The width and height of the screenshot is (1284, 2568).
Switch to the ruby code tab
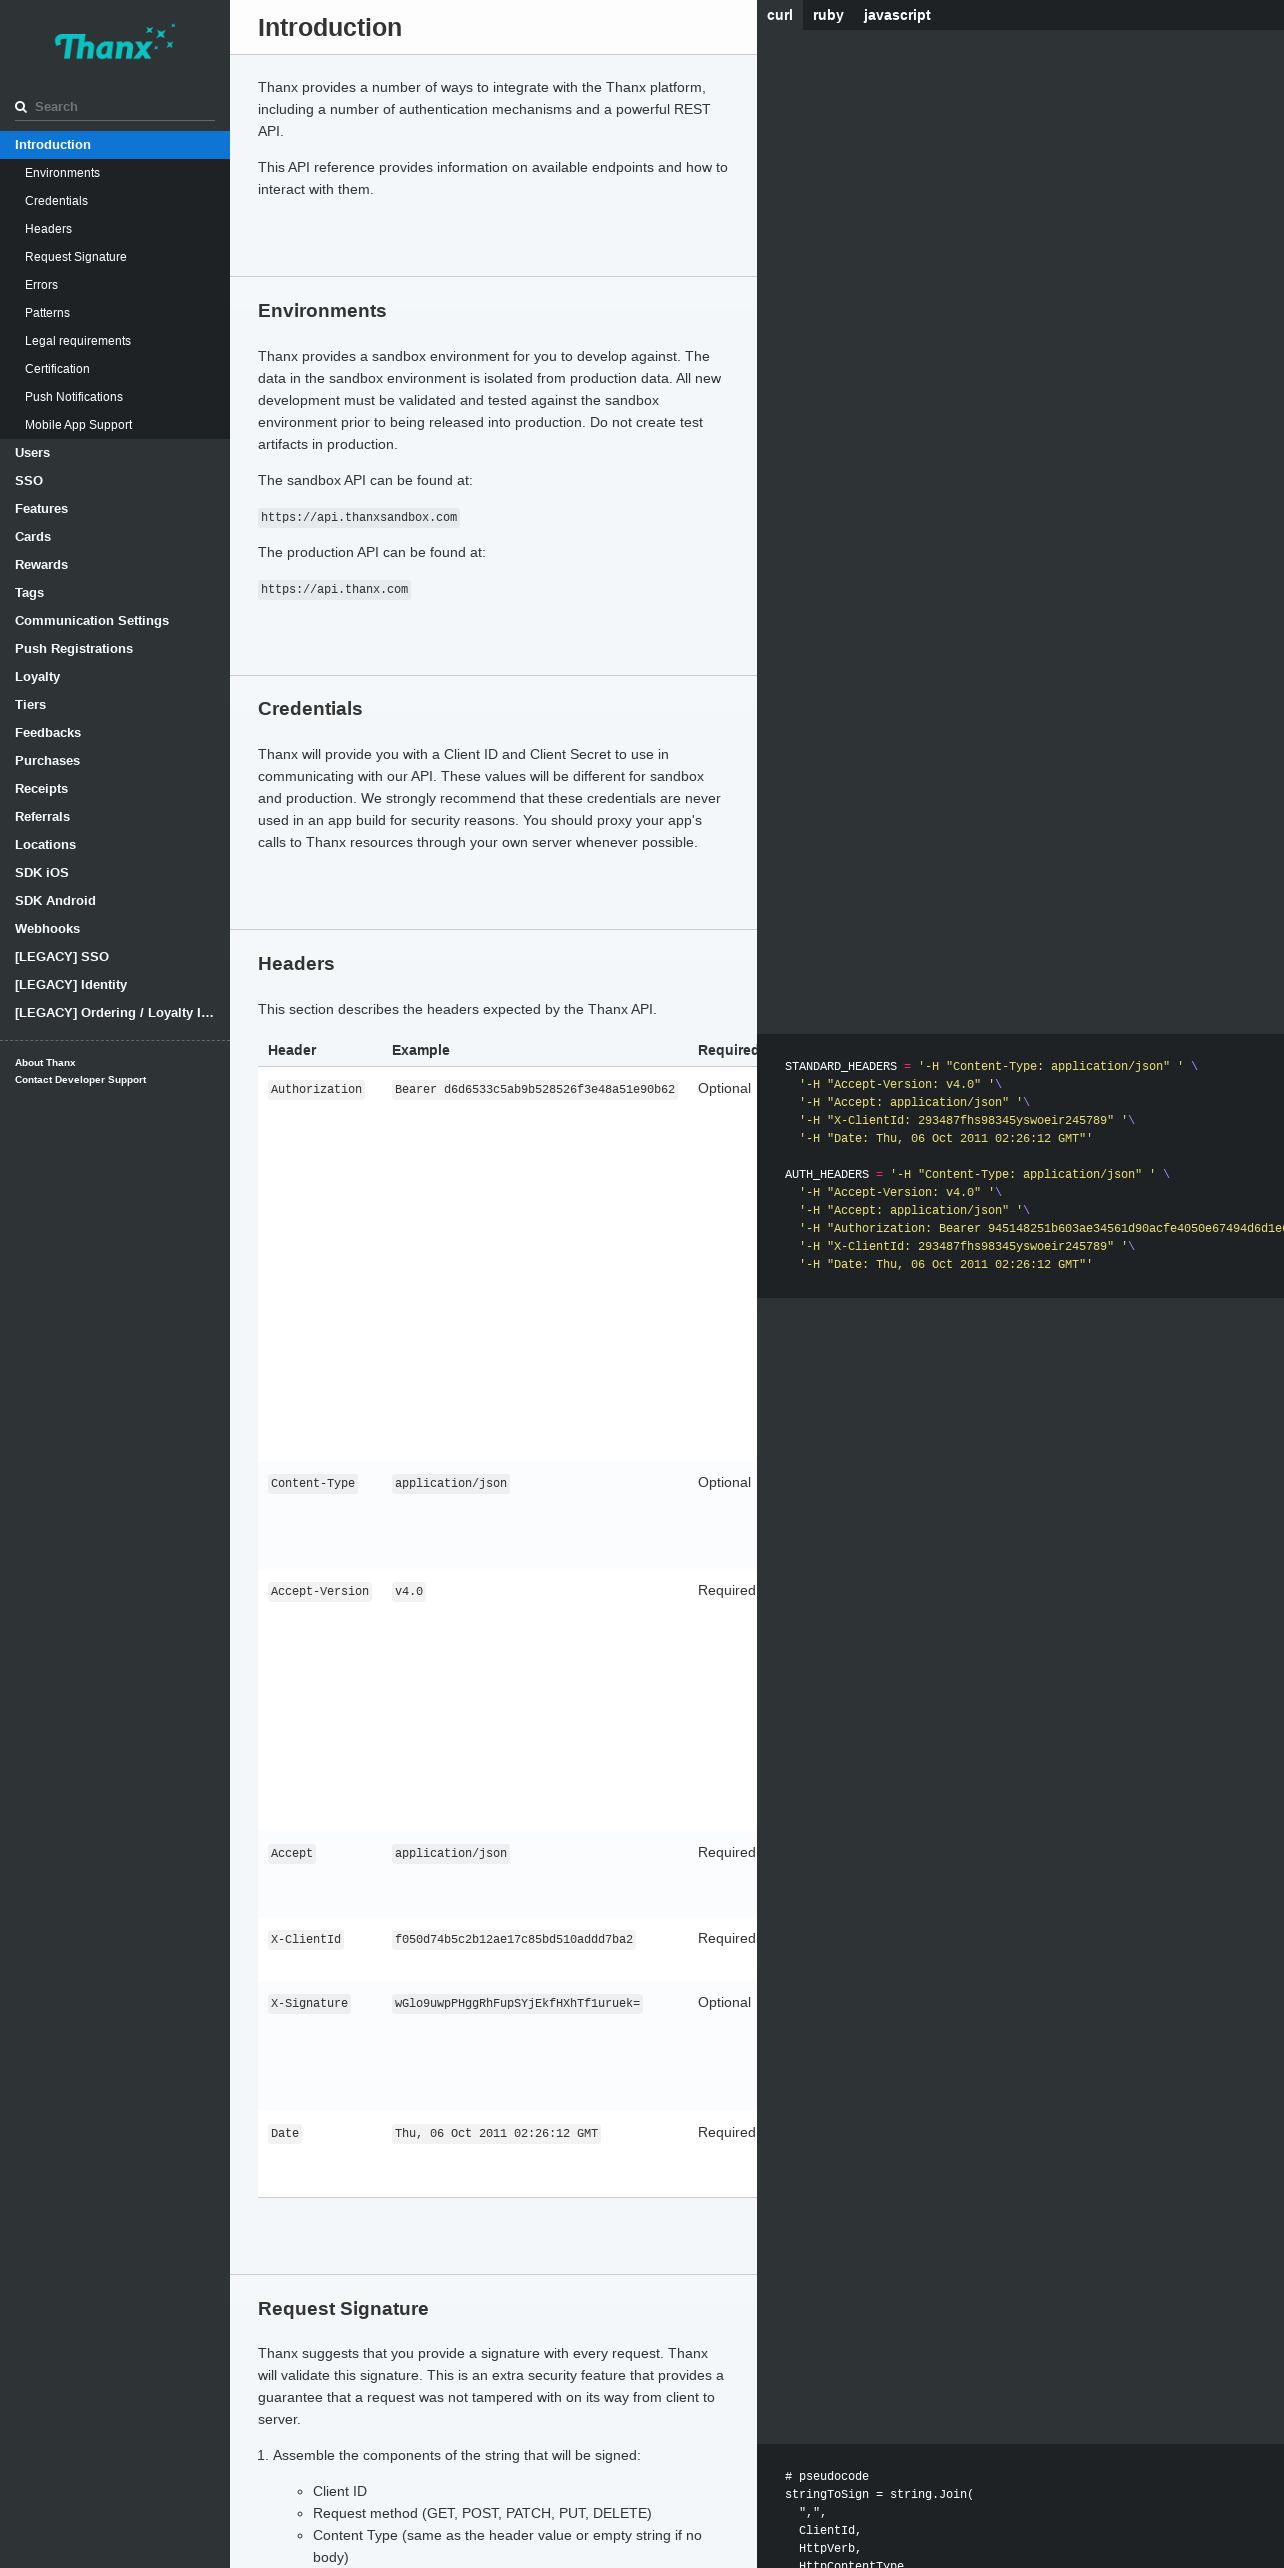click(x=828, y=15)
